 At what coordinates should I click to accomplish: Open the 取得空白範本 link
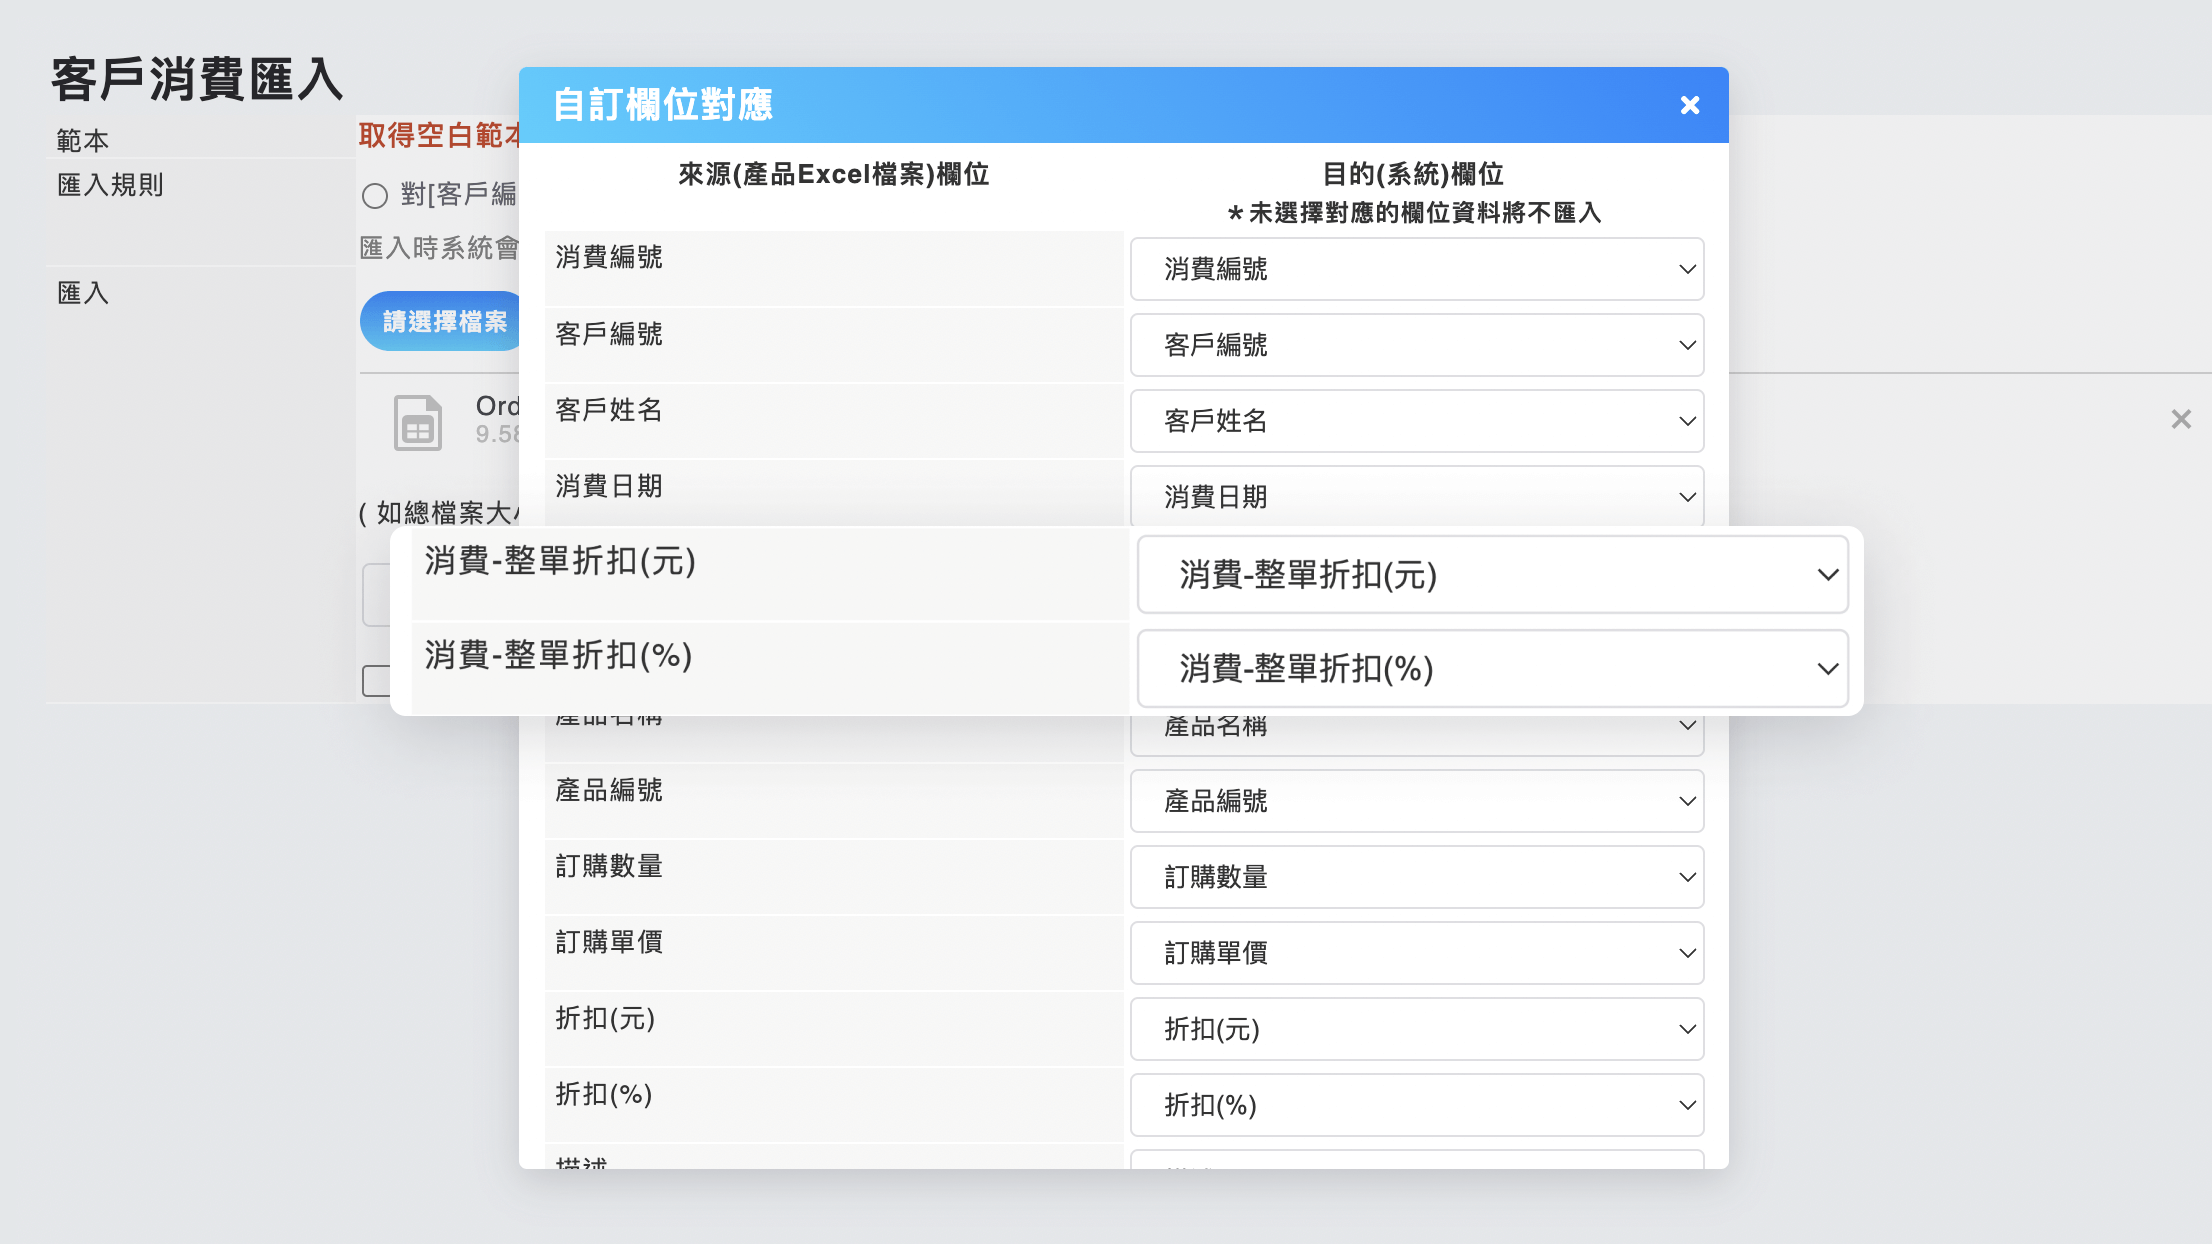pos(440,135)
